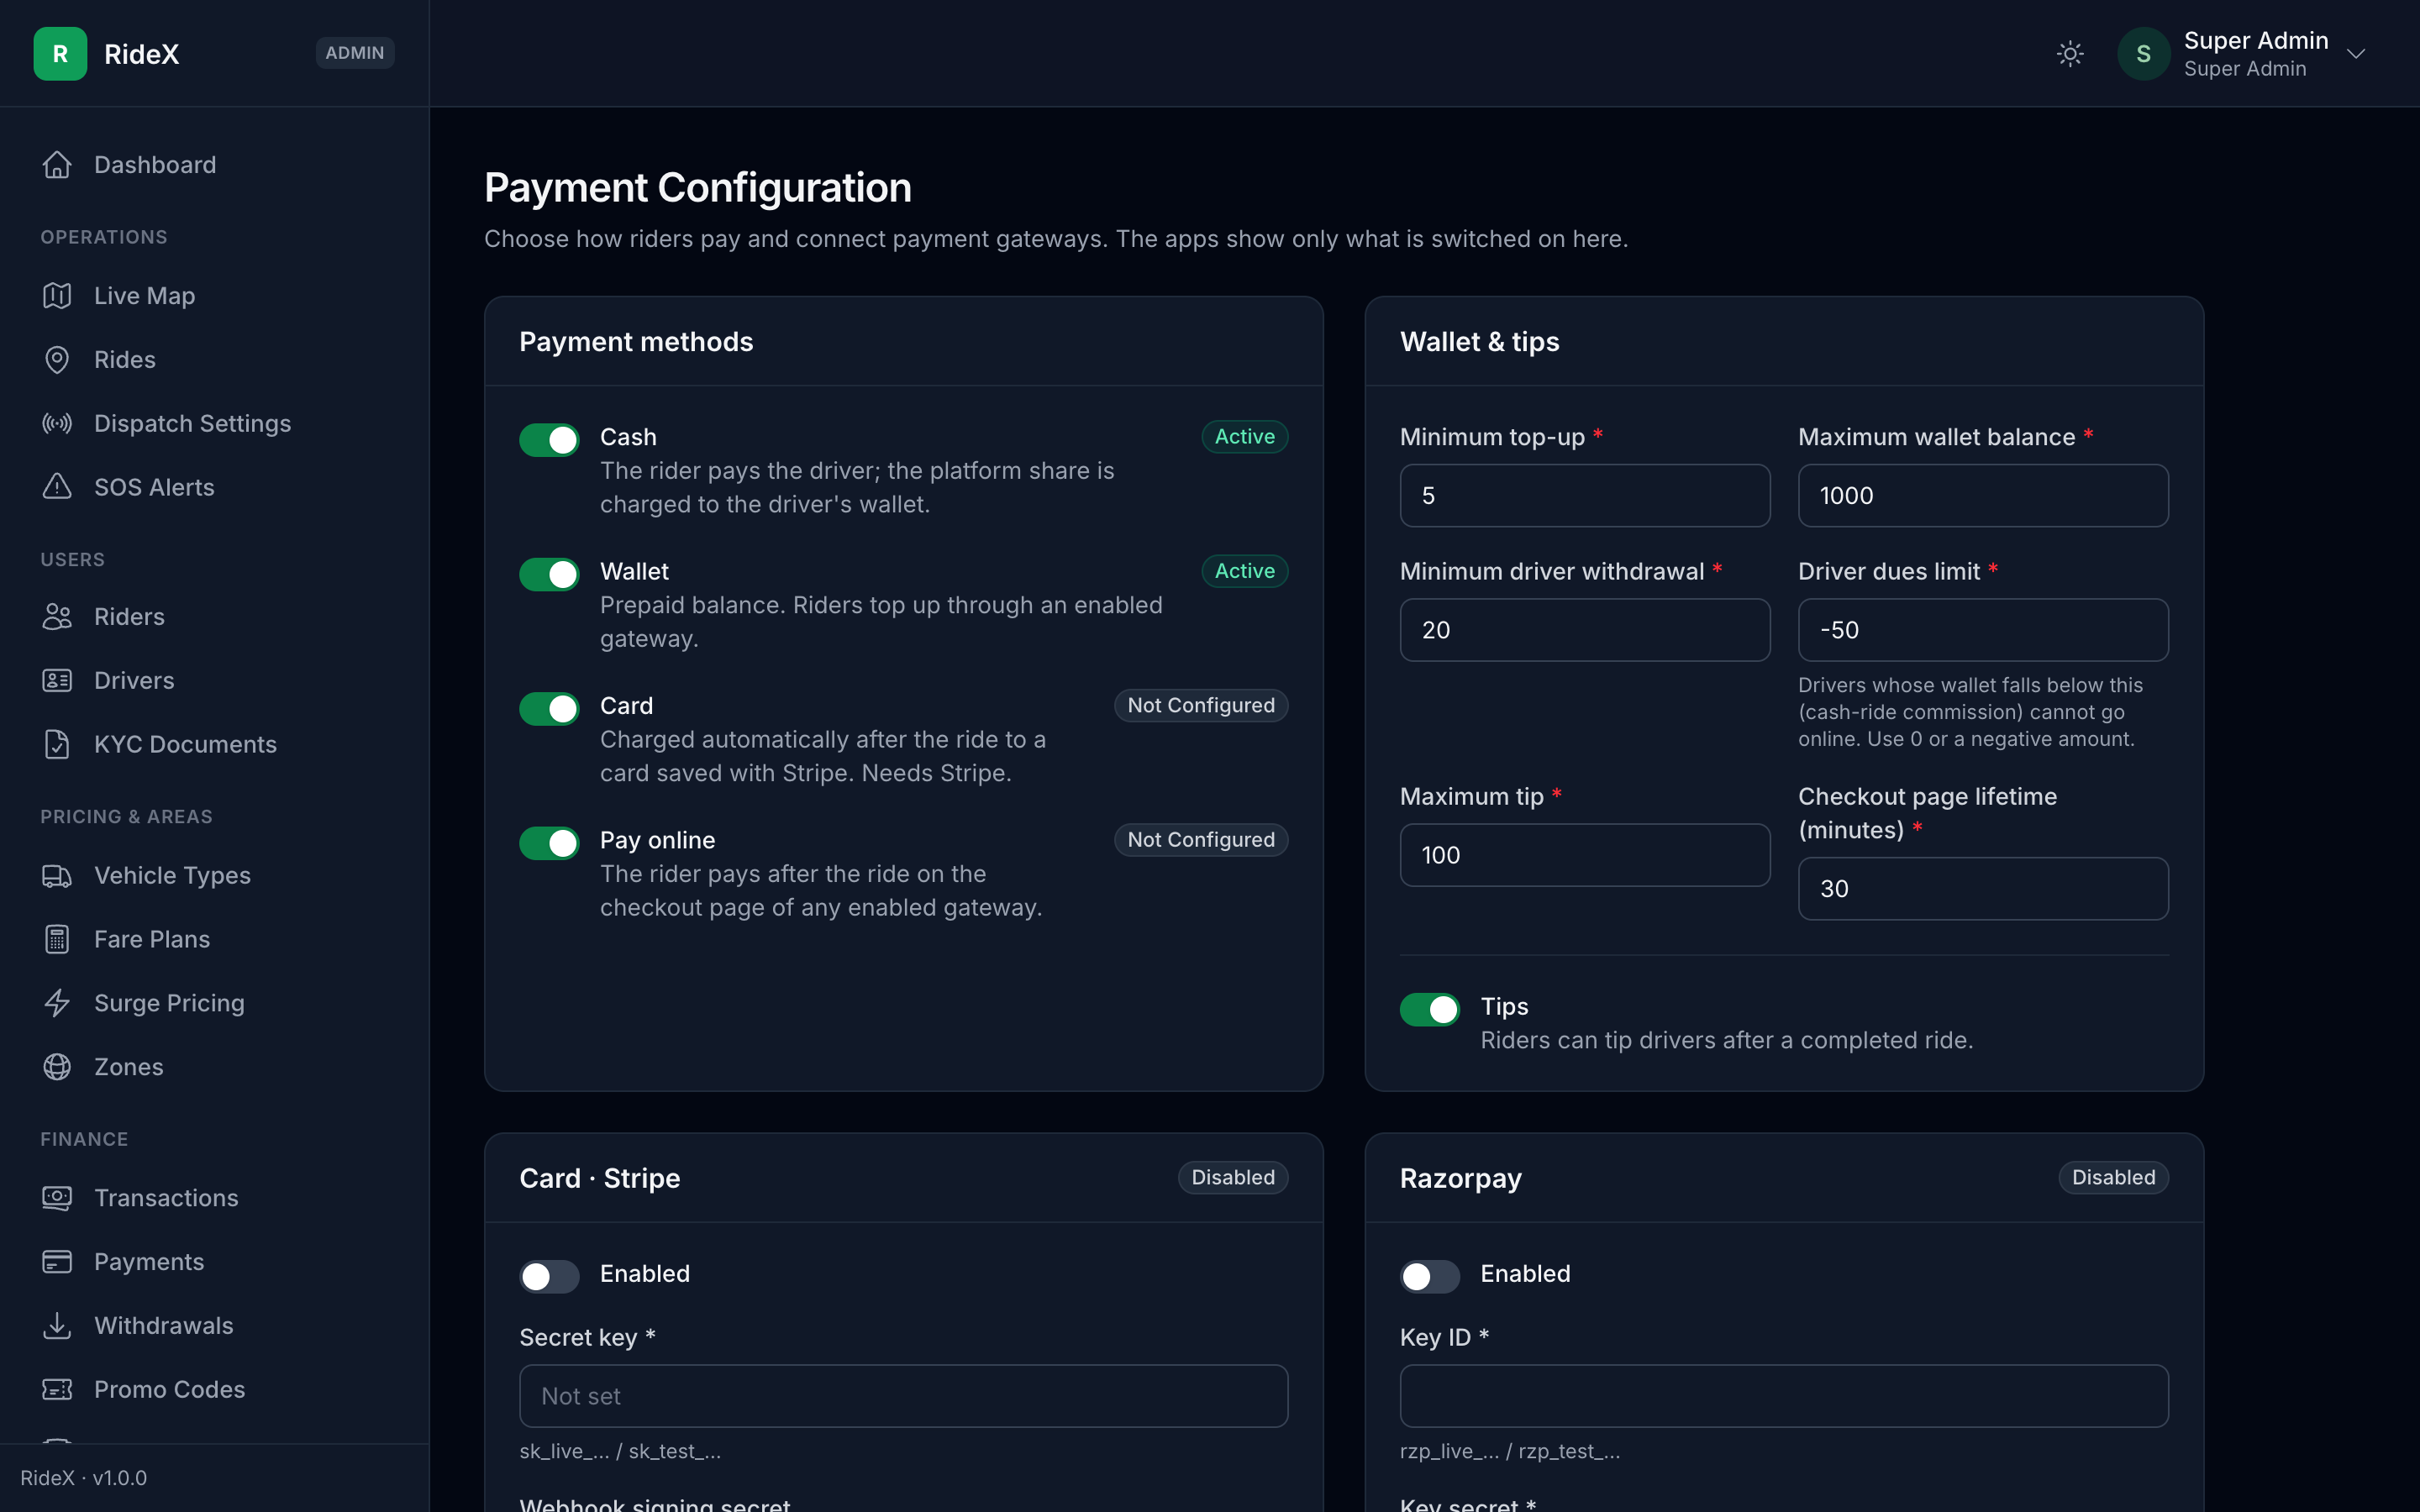Image resolution: width=2420 pixels, height=1512 pixels.
Task: Open the Live Map icon in sidebar
Action: (57, 296)
